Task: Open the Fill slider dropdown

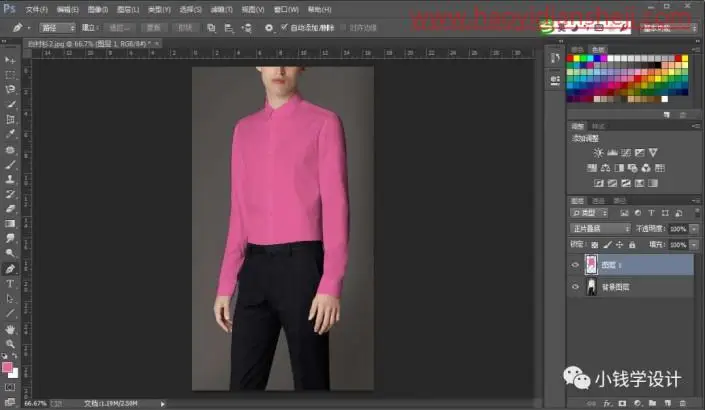Action: pos(694,245)
